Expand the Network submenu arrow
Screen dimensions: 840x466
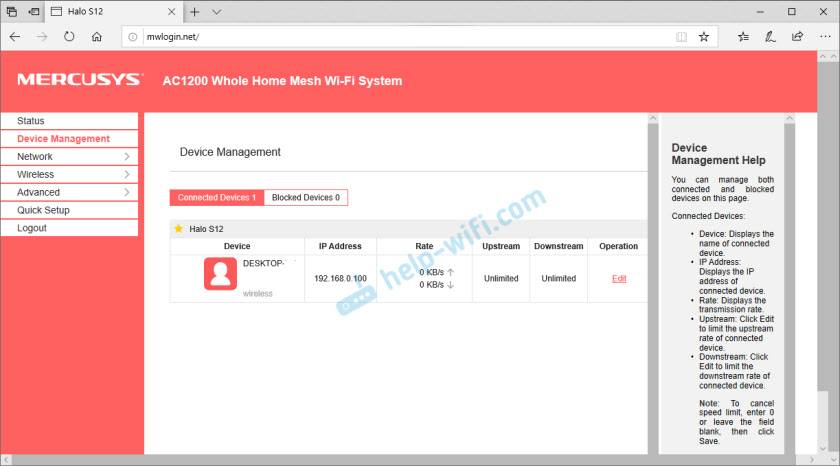[x=127, y=156]
